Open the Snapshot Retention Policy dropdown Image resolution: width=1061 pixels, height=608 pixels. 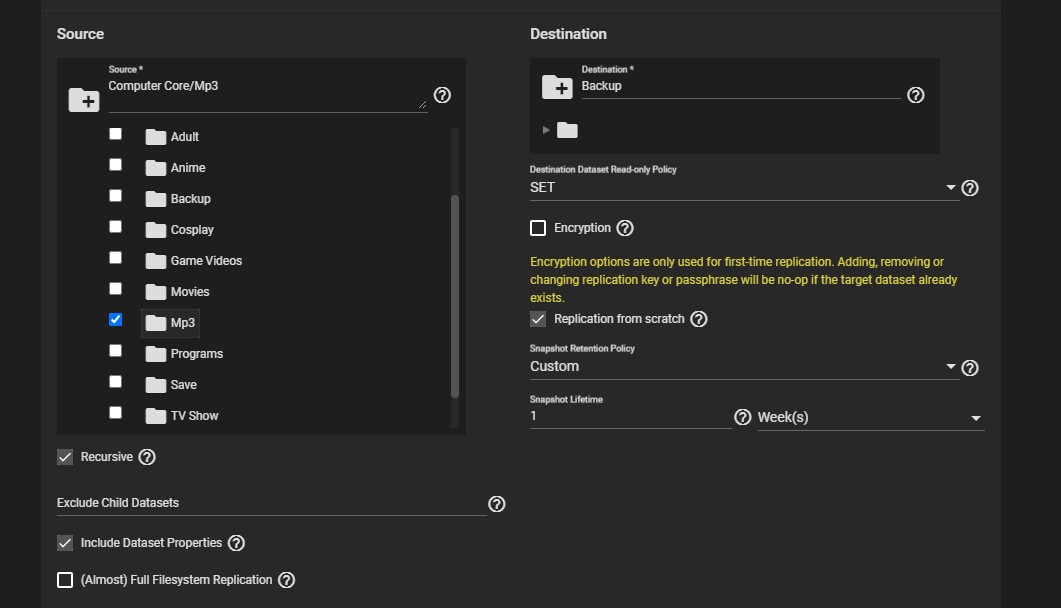click(744, 367)
